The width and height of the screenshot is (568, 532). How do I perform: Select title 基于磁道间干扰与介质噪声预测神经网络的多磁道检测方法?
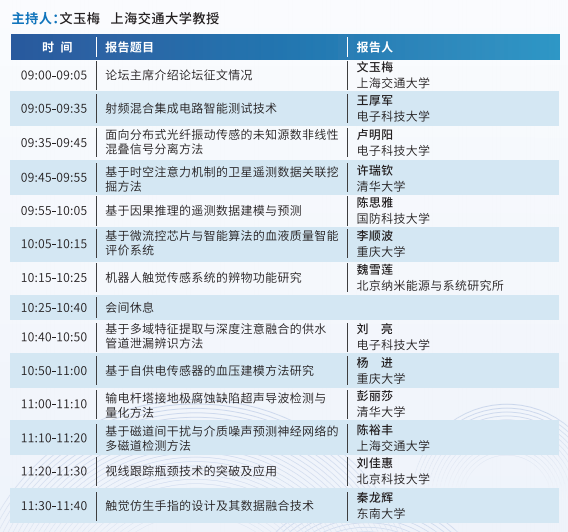[222, 438]
